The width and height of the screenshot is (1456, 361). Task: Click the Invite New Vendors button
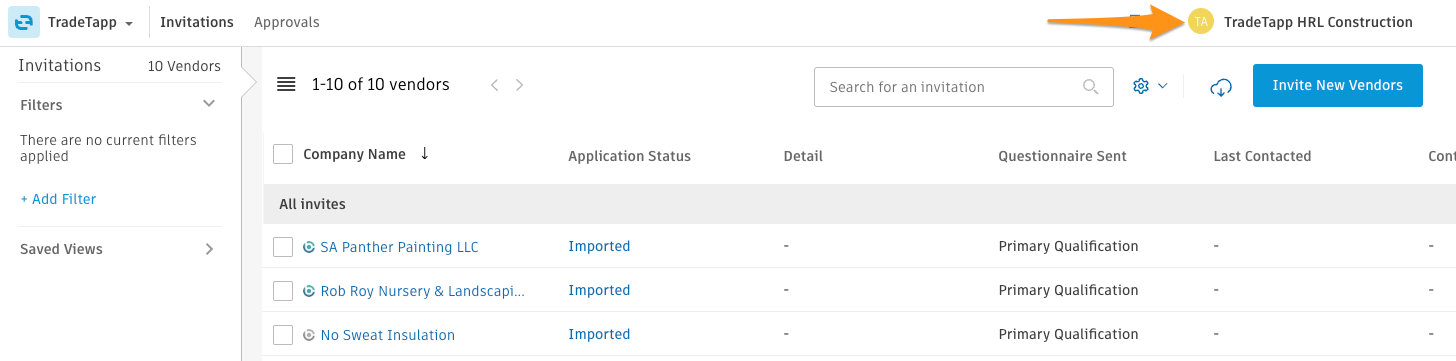pyautogui.click(x=1338, y=86)
